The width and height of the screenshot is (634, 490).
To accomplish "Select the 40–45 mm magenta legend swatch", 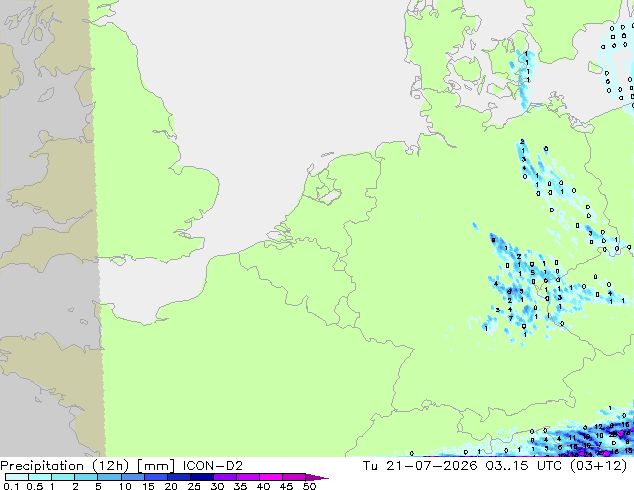I will tap(271, 477).
